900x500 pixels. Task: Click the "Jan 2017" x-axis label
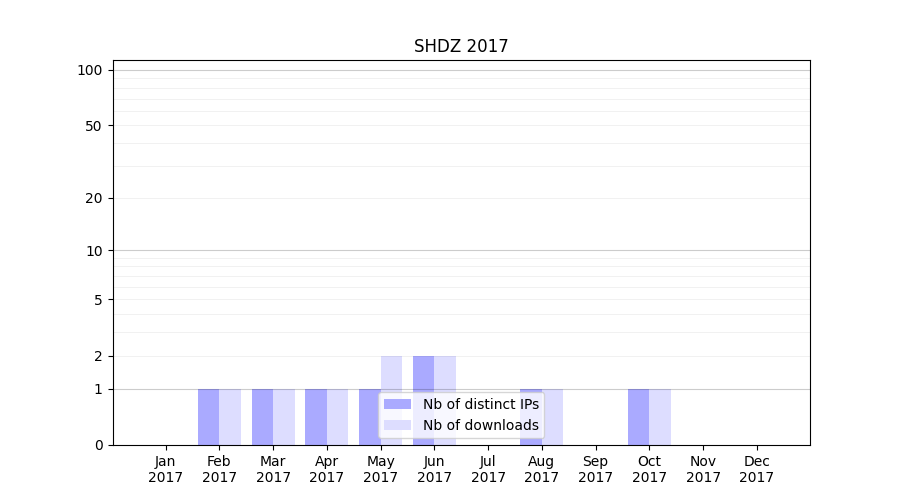point(166,469)
